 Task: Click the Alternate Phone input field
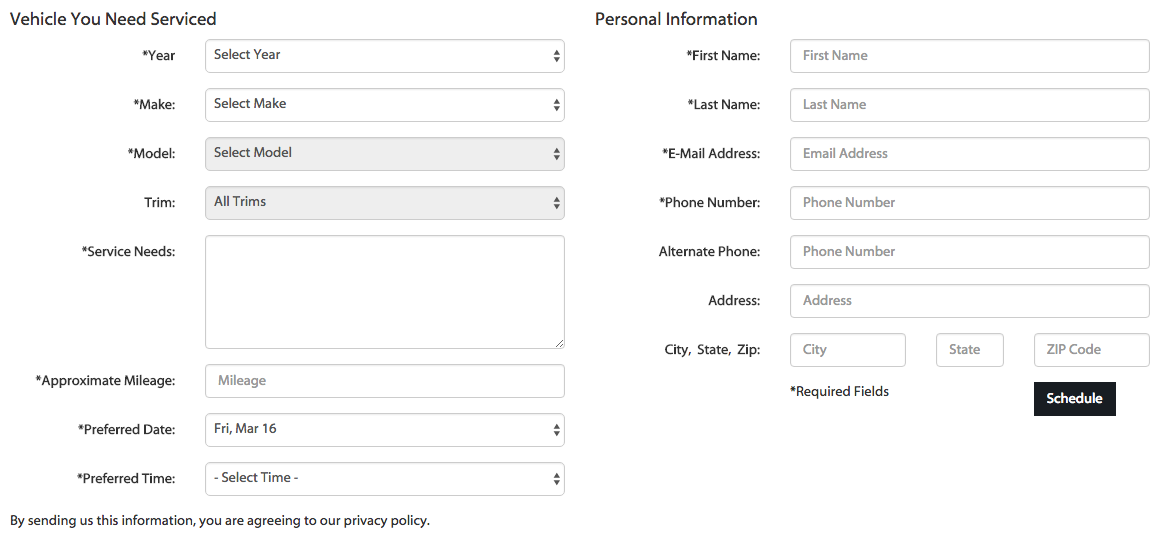[969, 252]
